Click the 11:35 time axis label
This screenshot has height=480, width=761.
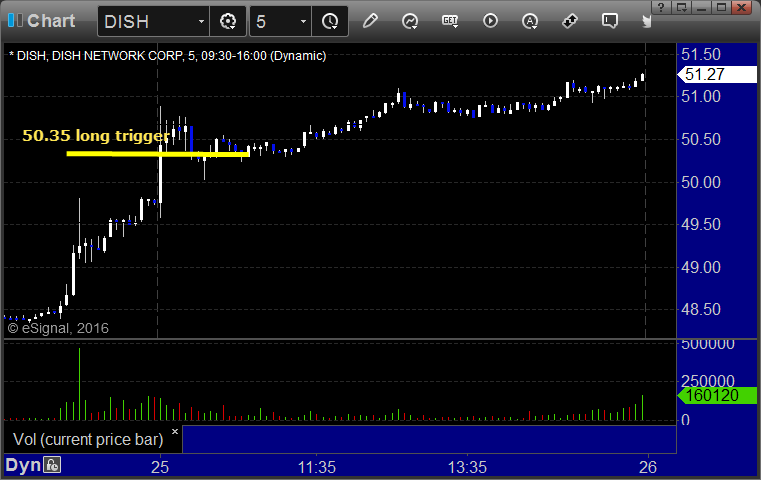pos(316,467)
